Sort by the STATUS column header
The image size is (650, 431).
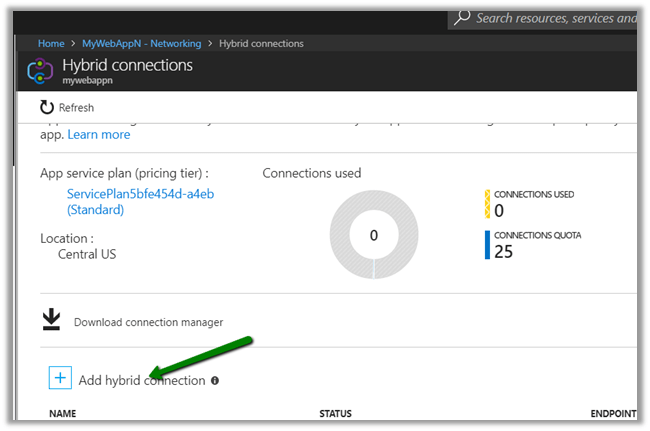click(335, 413)
